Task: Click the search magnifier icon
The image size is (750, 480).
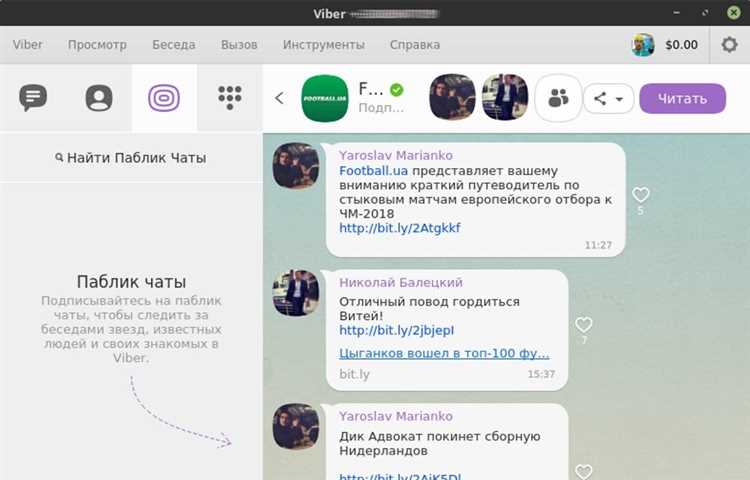Action: tap(59, 157)
